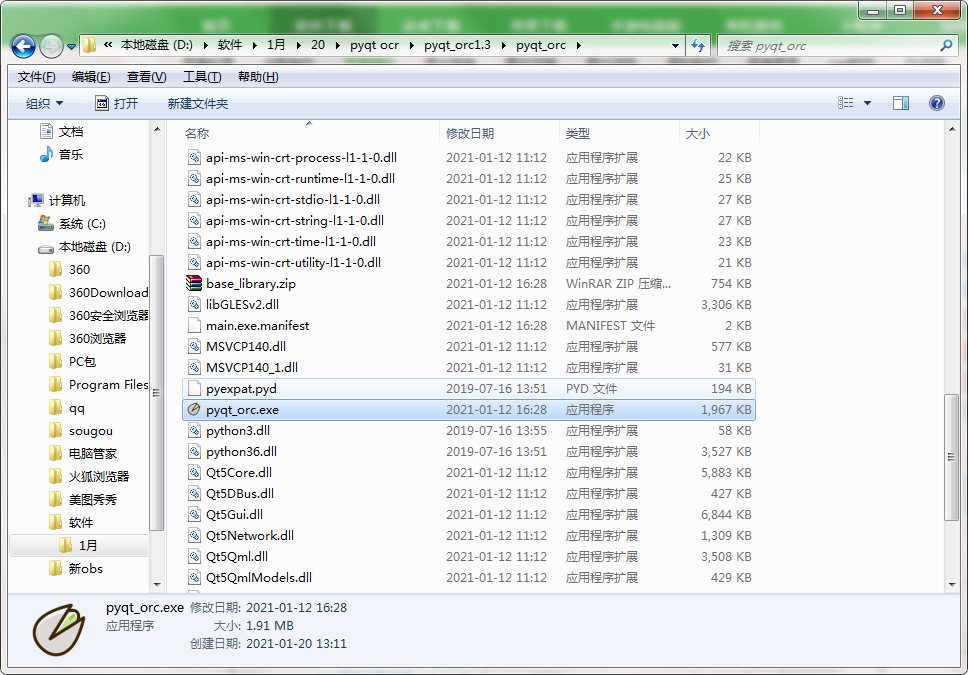Open the 查看(V) menu

click(x=146, y=77)
